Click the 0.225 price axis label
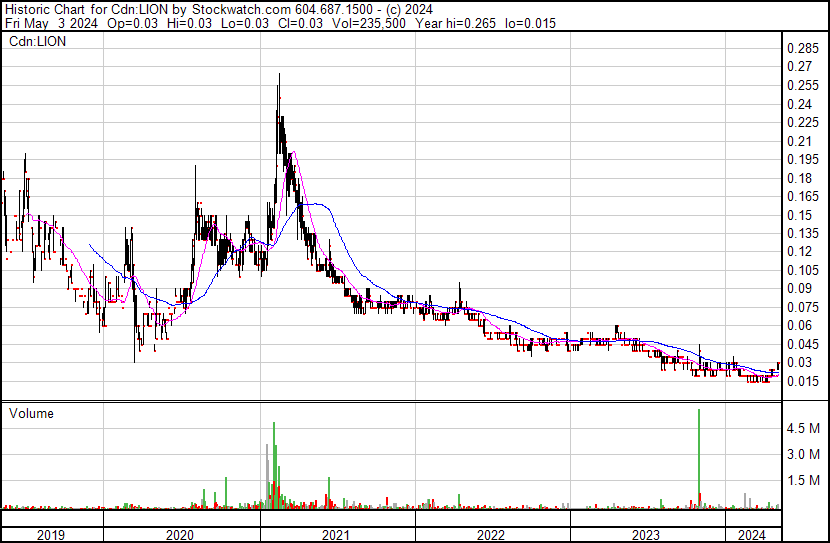The width and height of the screenshot is (830, 543). [x=802, y=122]
